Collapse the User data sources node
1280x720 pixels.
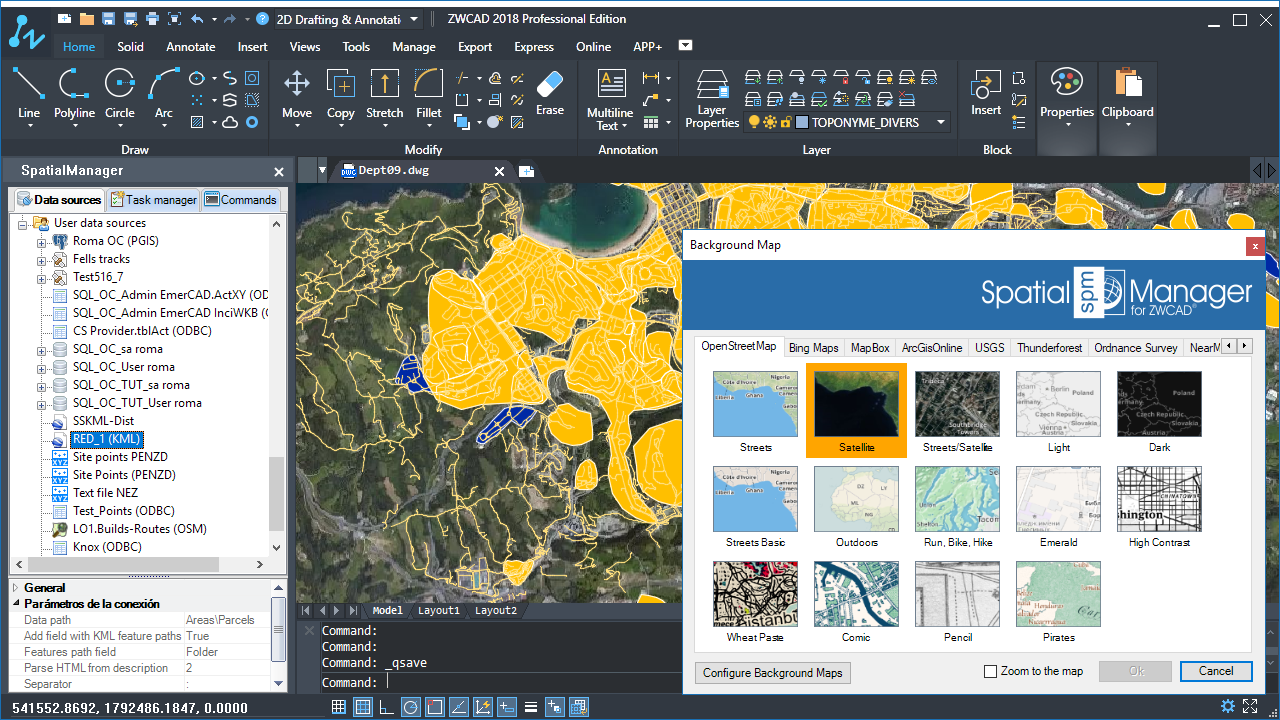tap(23, 223)
